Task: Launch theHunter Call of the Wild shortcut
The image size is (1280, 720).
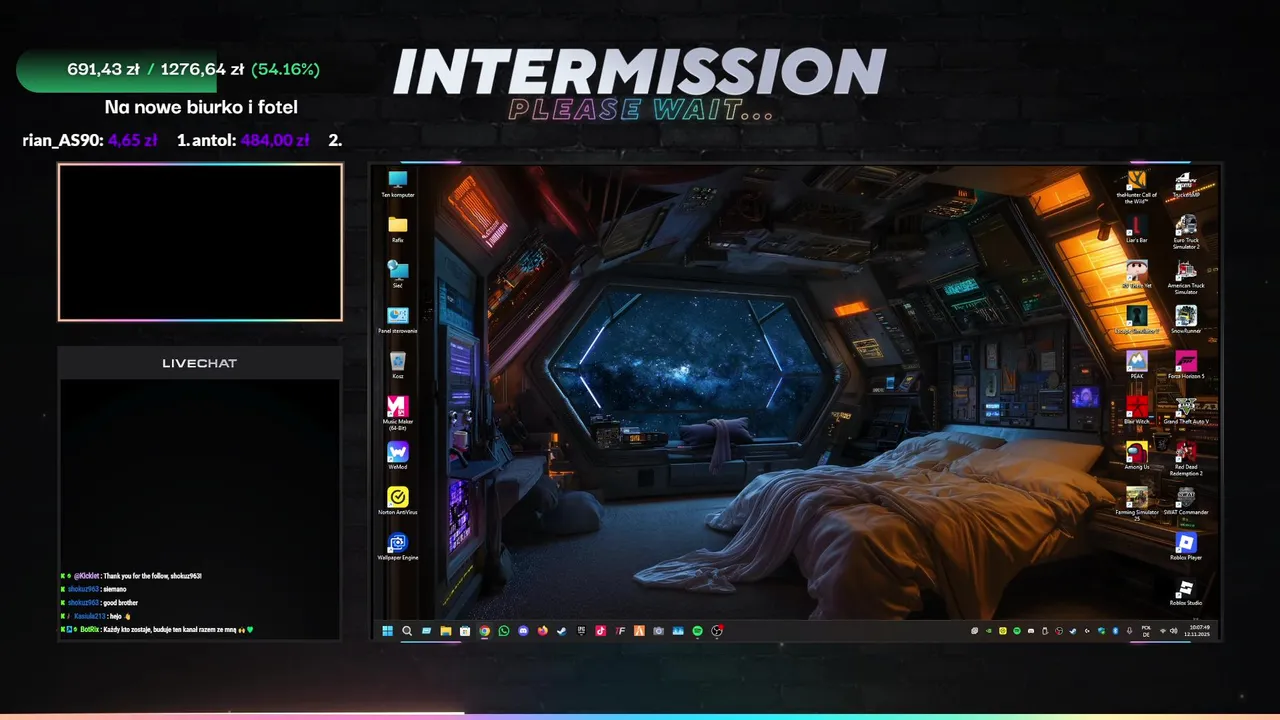Action: (x=1136, y=187)
